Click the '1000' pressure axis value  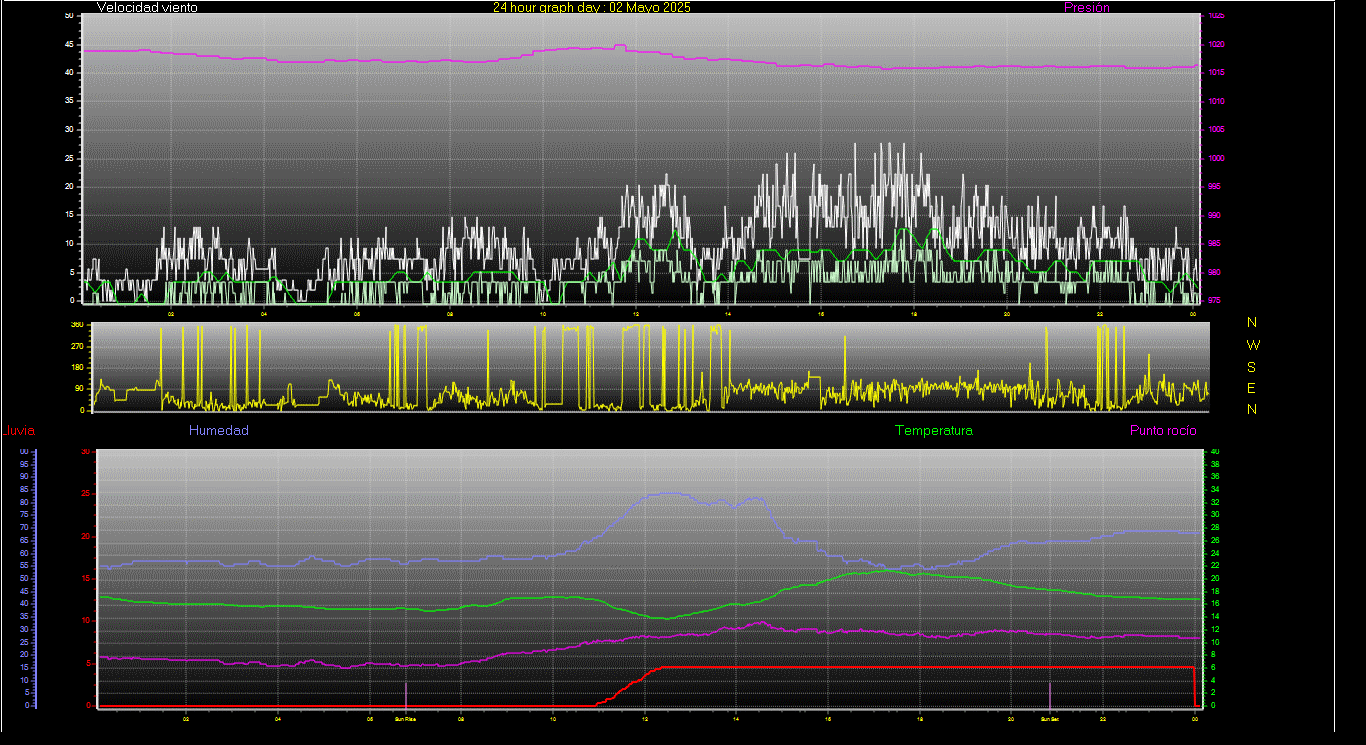[1215, 158]
